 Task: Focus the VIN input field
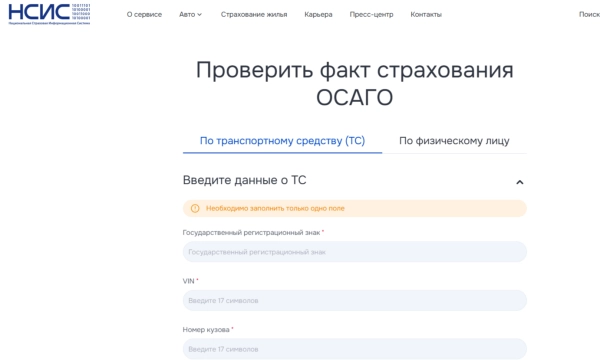click(x=355, y=300)
